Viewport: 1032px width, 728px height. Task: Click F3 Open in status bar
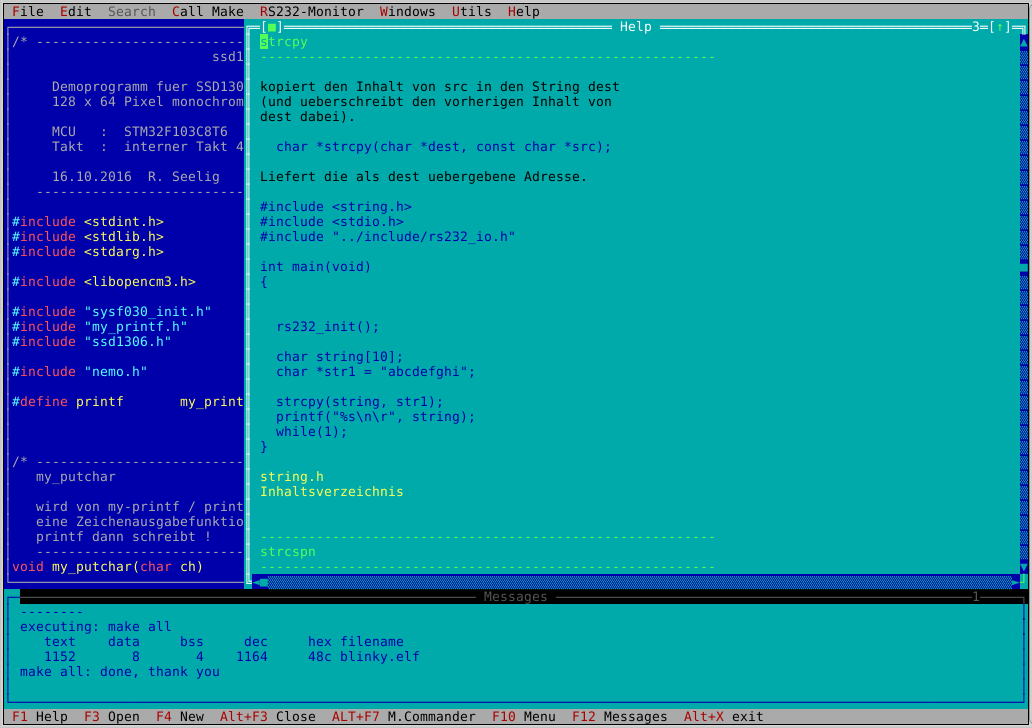[x=112, y=716]
